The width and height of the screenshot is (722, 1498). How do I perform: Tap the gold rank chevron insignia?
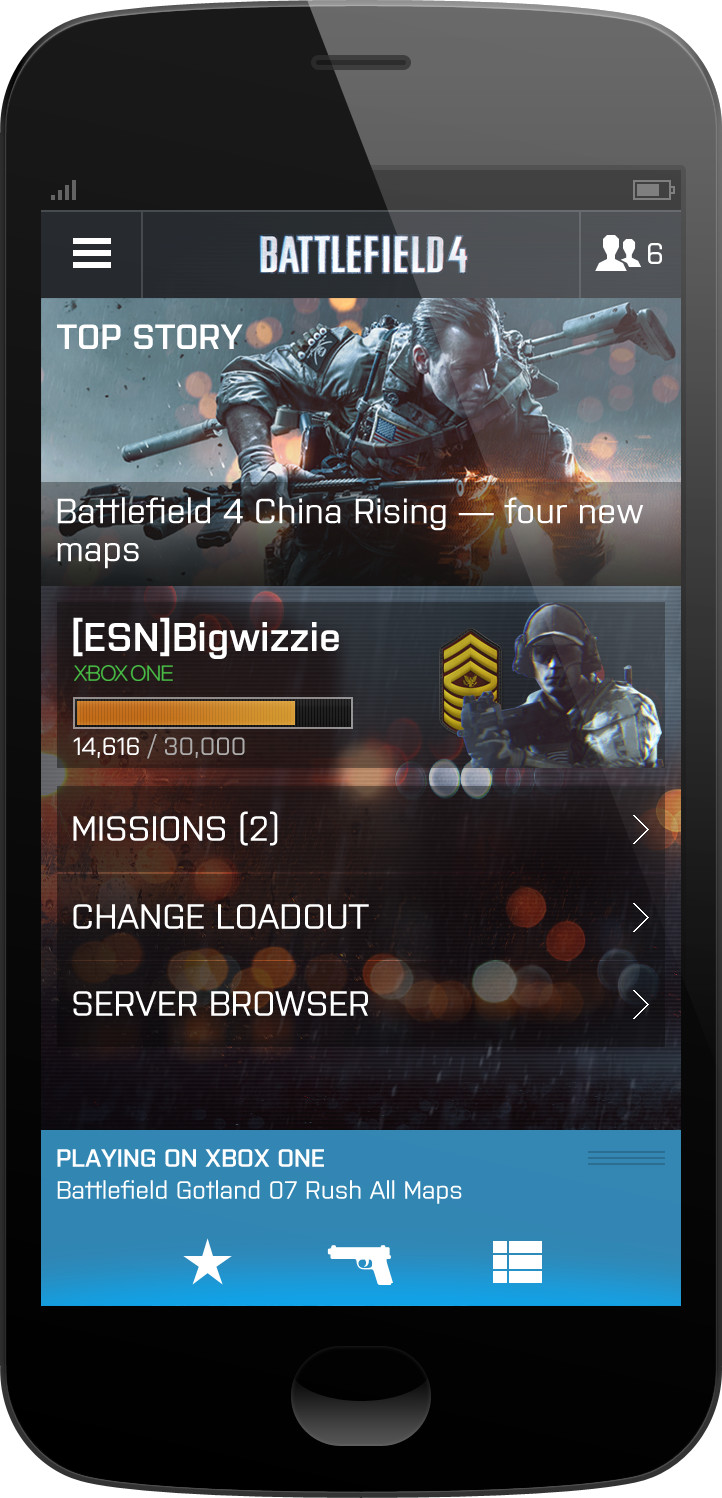(x=472, y=680)
